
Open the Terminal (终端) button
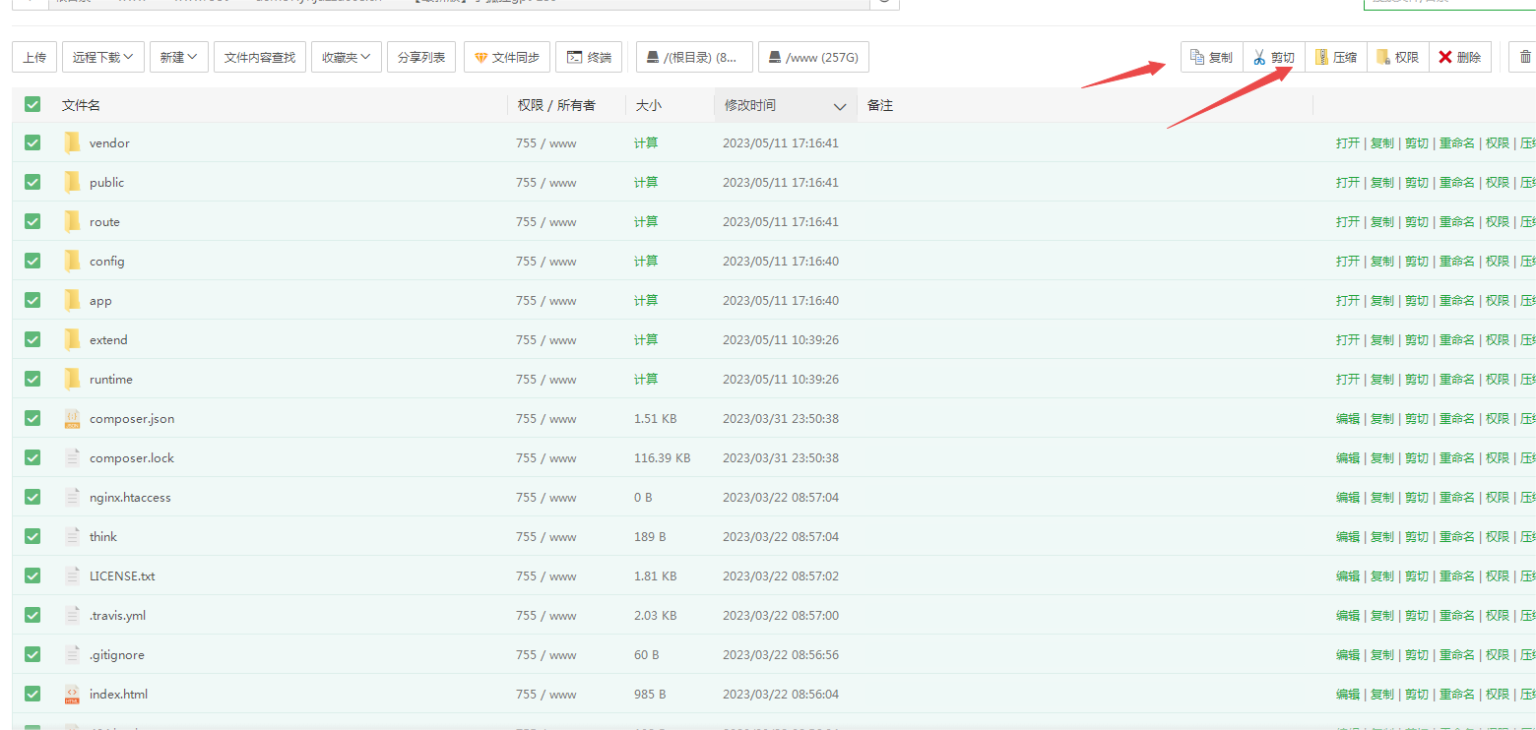(x=589, y=57)
